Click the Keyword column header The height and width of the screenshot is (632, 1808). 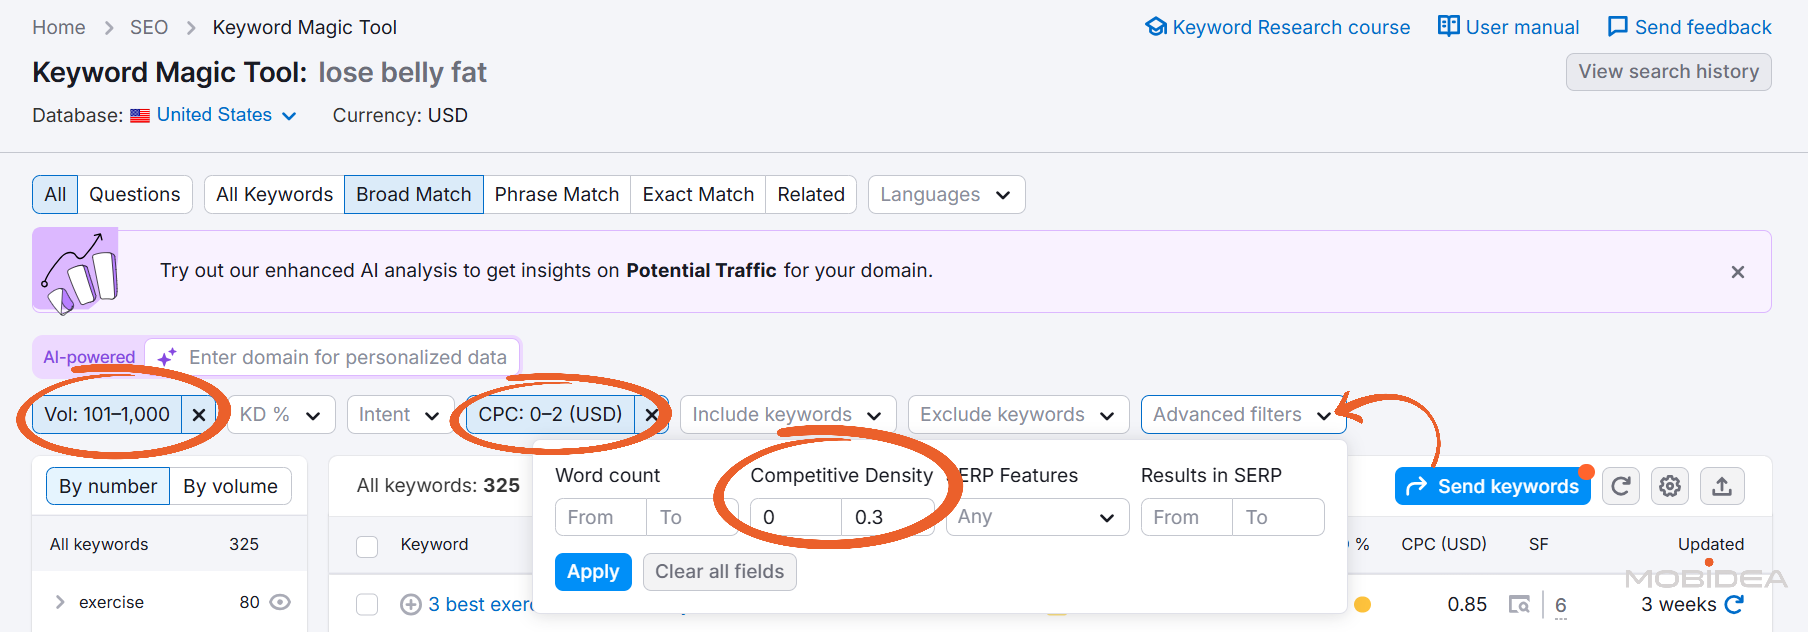point(434,544)
